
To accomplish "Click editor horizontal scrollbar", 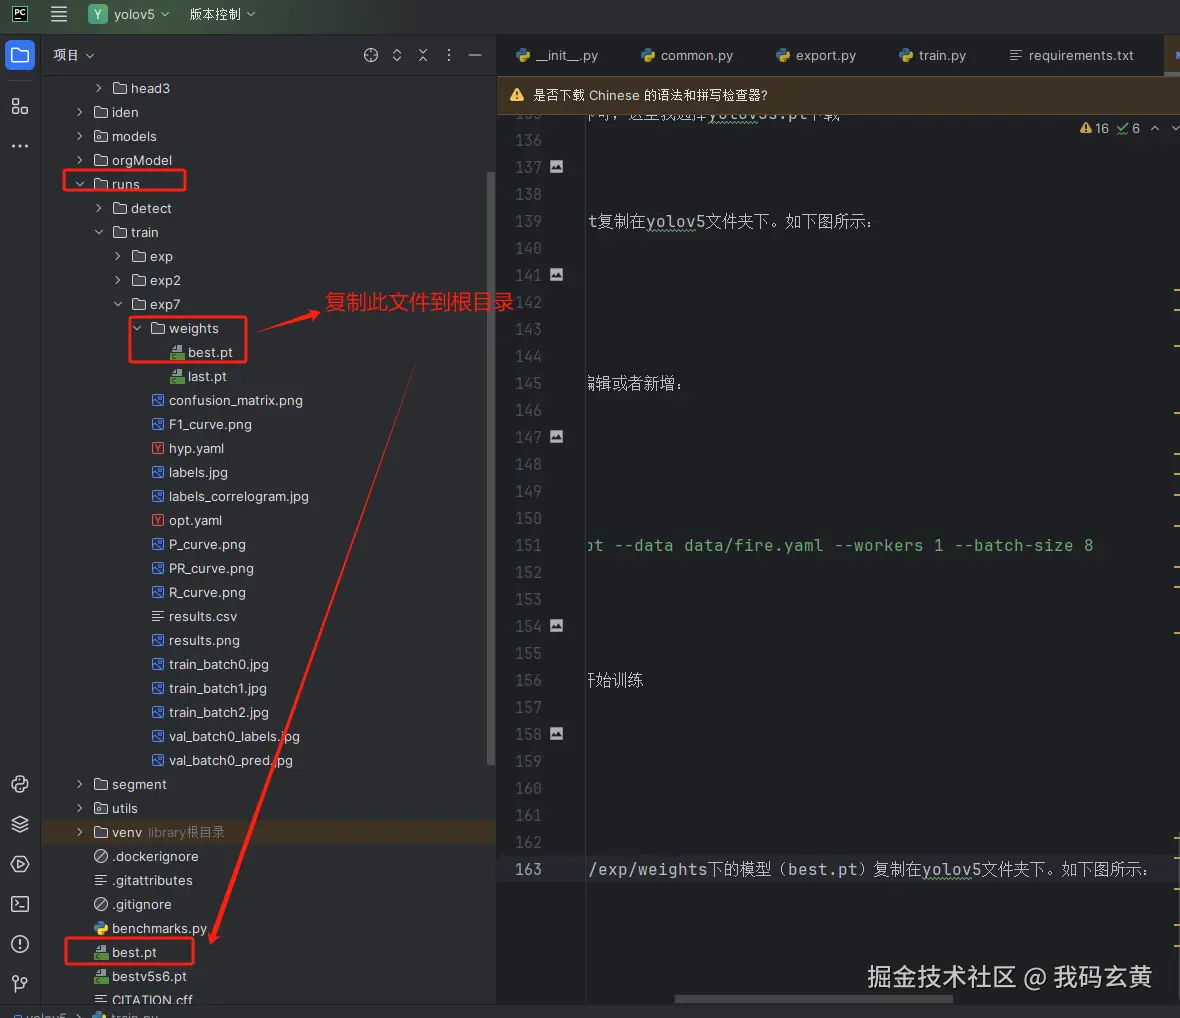I will point(814,999).
